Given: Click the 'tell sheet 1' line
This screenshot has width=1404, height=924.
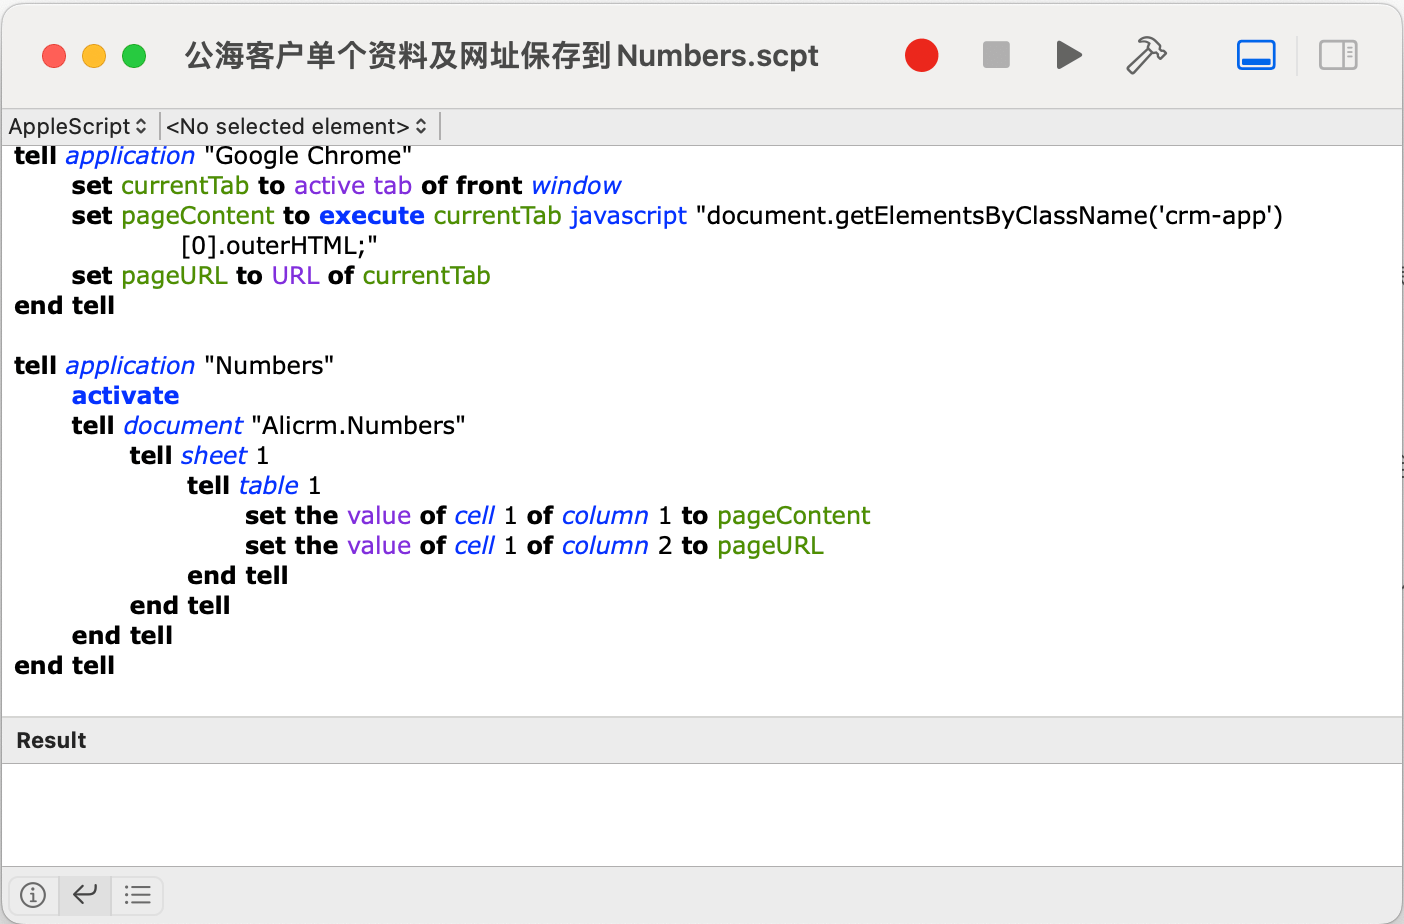Looking at the screenshot, I should pos(199,456).
